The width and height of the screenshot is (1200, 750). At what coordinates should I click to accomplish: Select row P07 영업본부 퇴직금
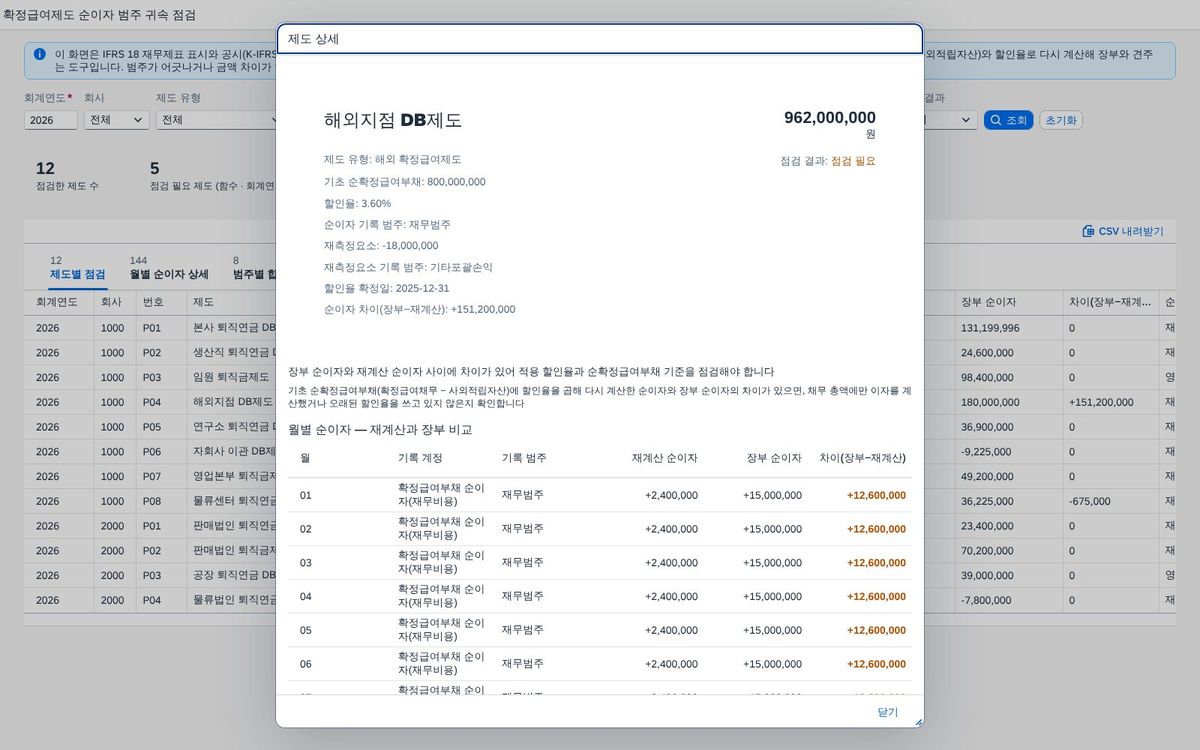[600, 477]
